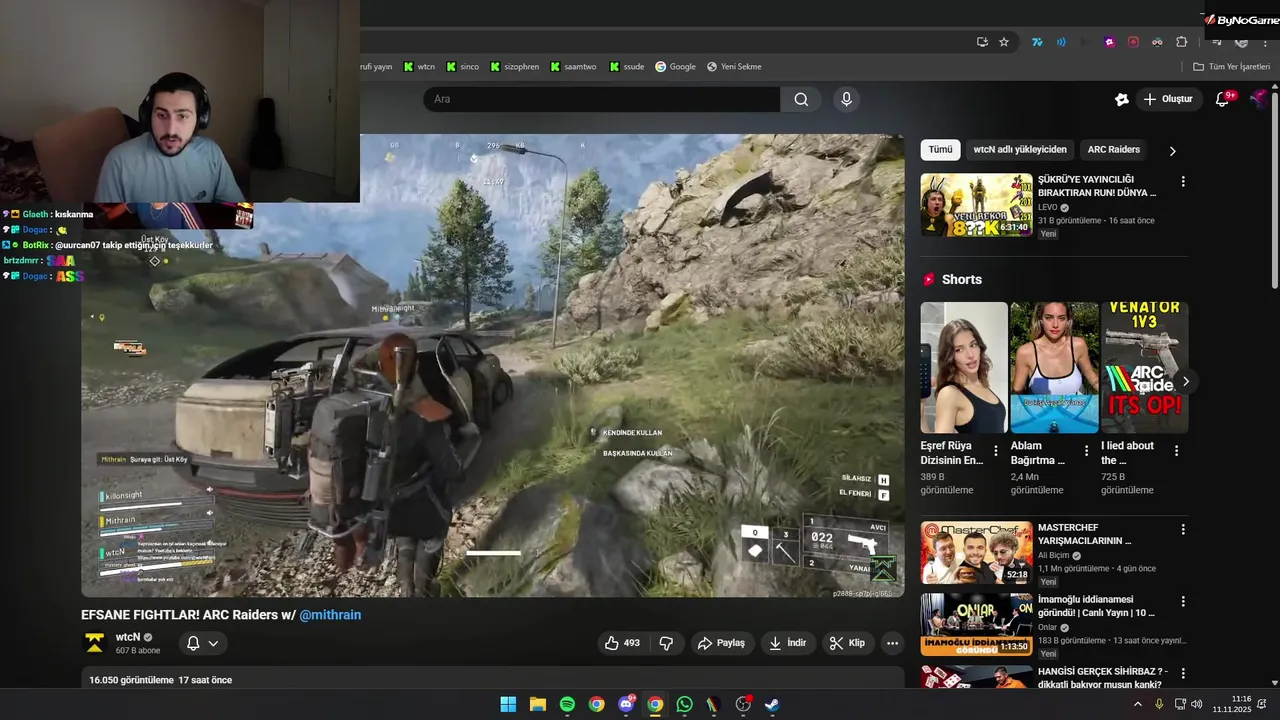Open the purple square extension icon
This screenshot has height=720, width=1280.
point(1109,42)
